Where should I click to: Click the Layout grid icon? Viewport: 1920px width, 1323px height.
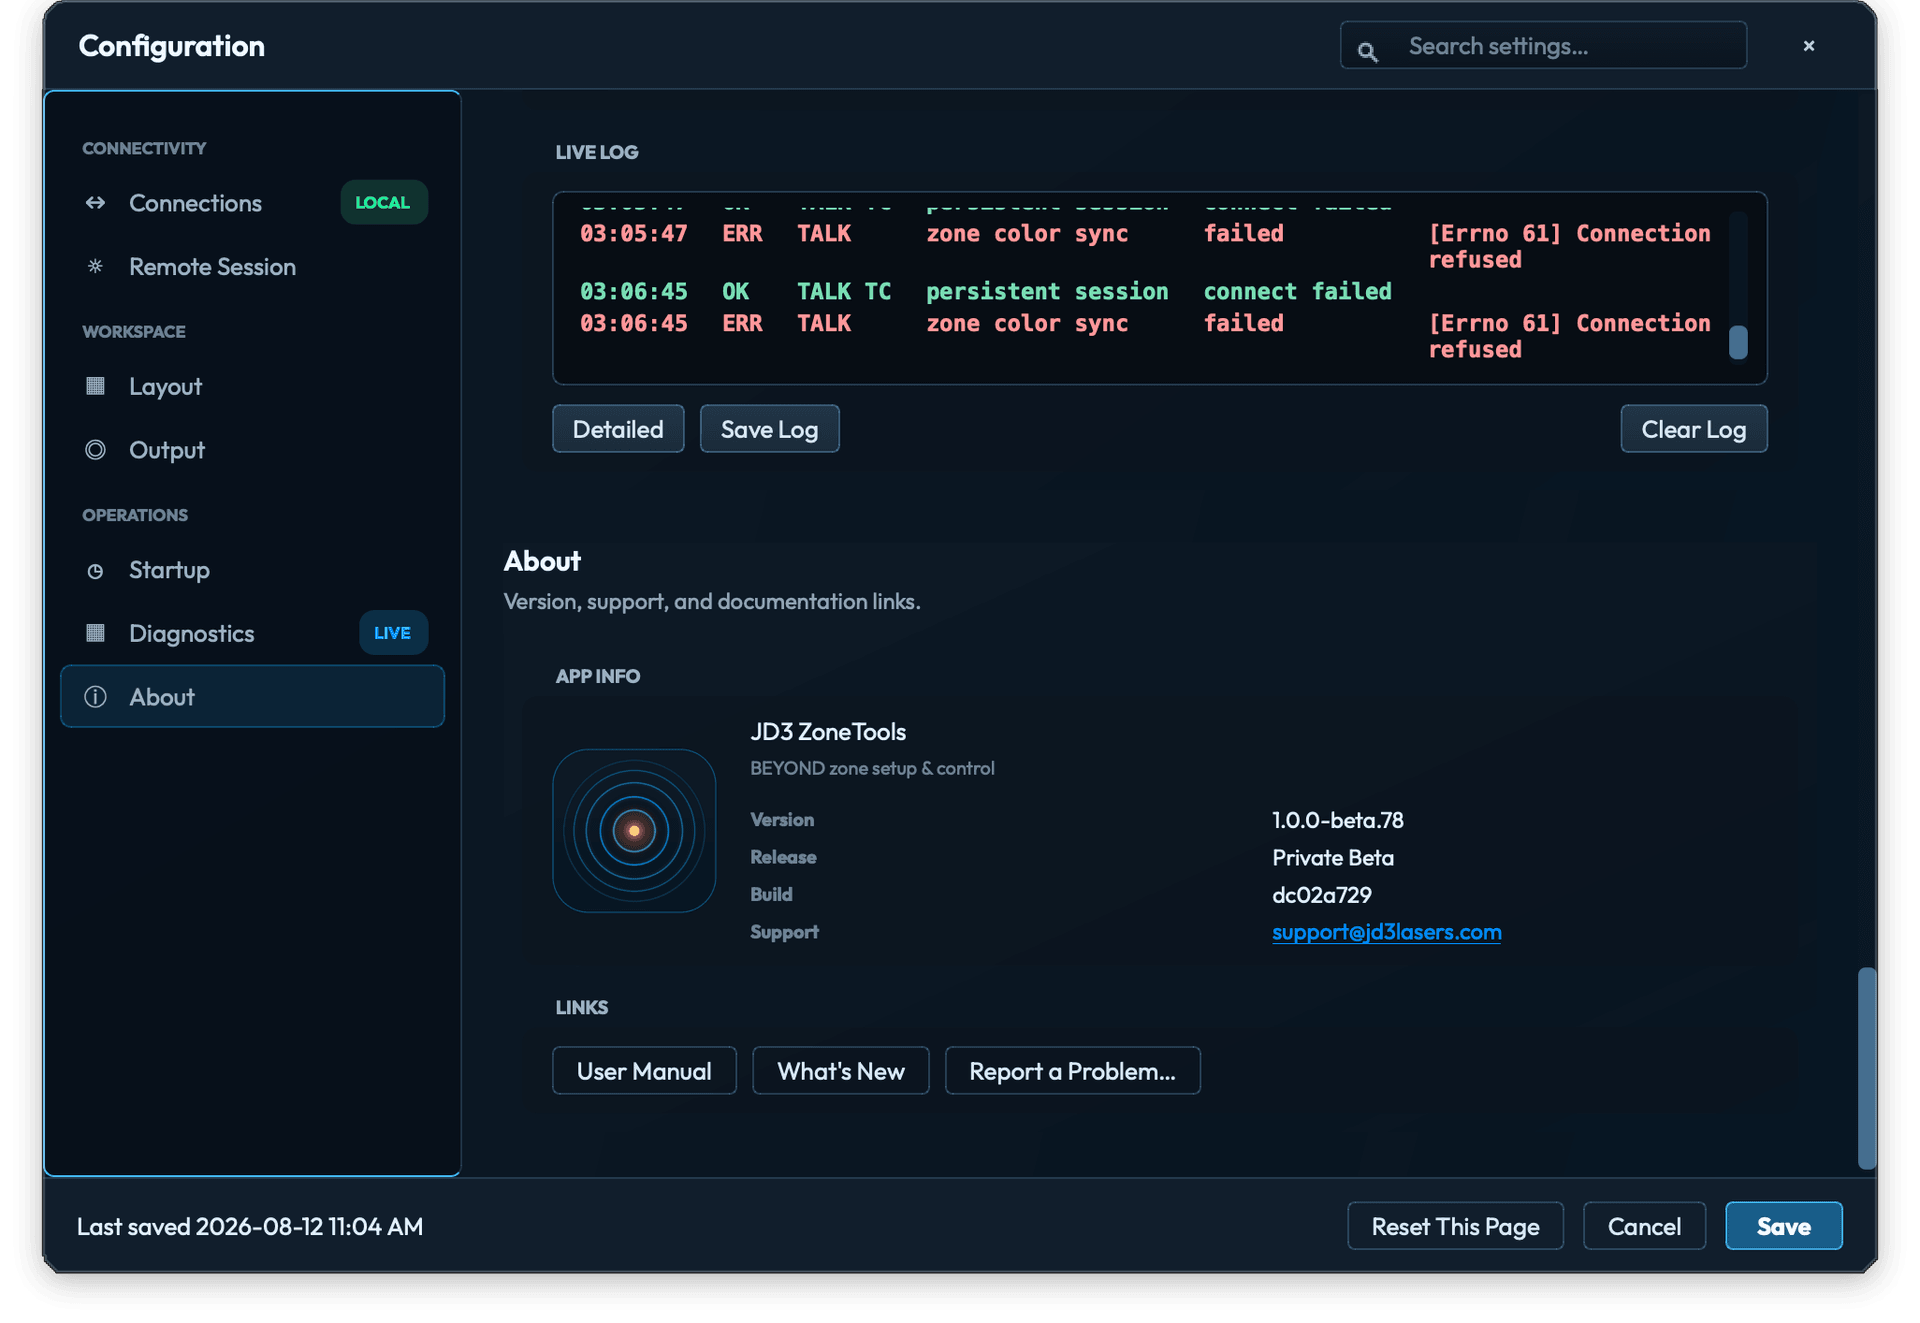tap(95, 386)
